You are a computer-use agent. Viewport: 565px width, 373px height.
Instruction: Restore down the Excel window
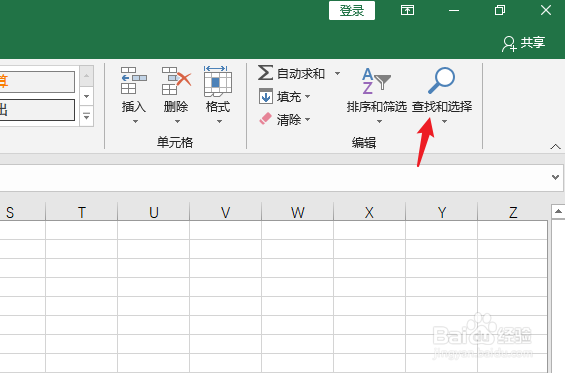point(500,10)
